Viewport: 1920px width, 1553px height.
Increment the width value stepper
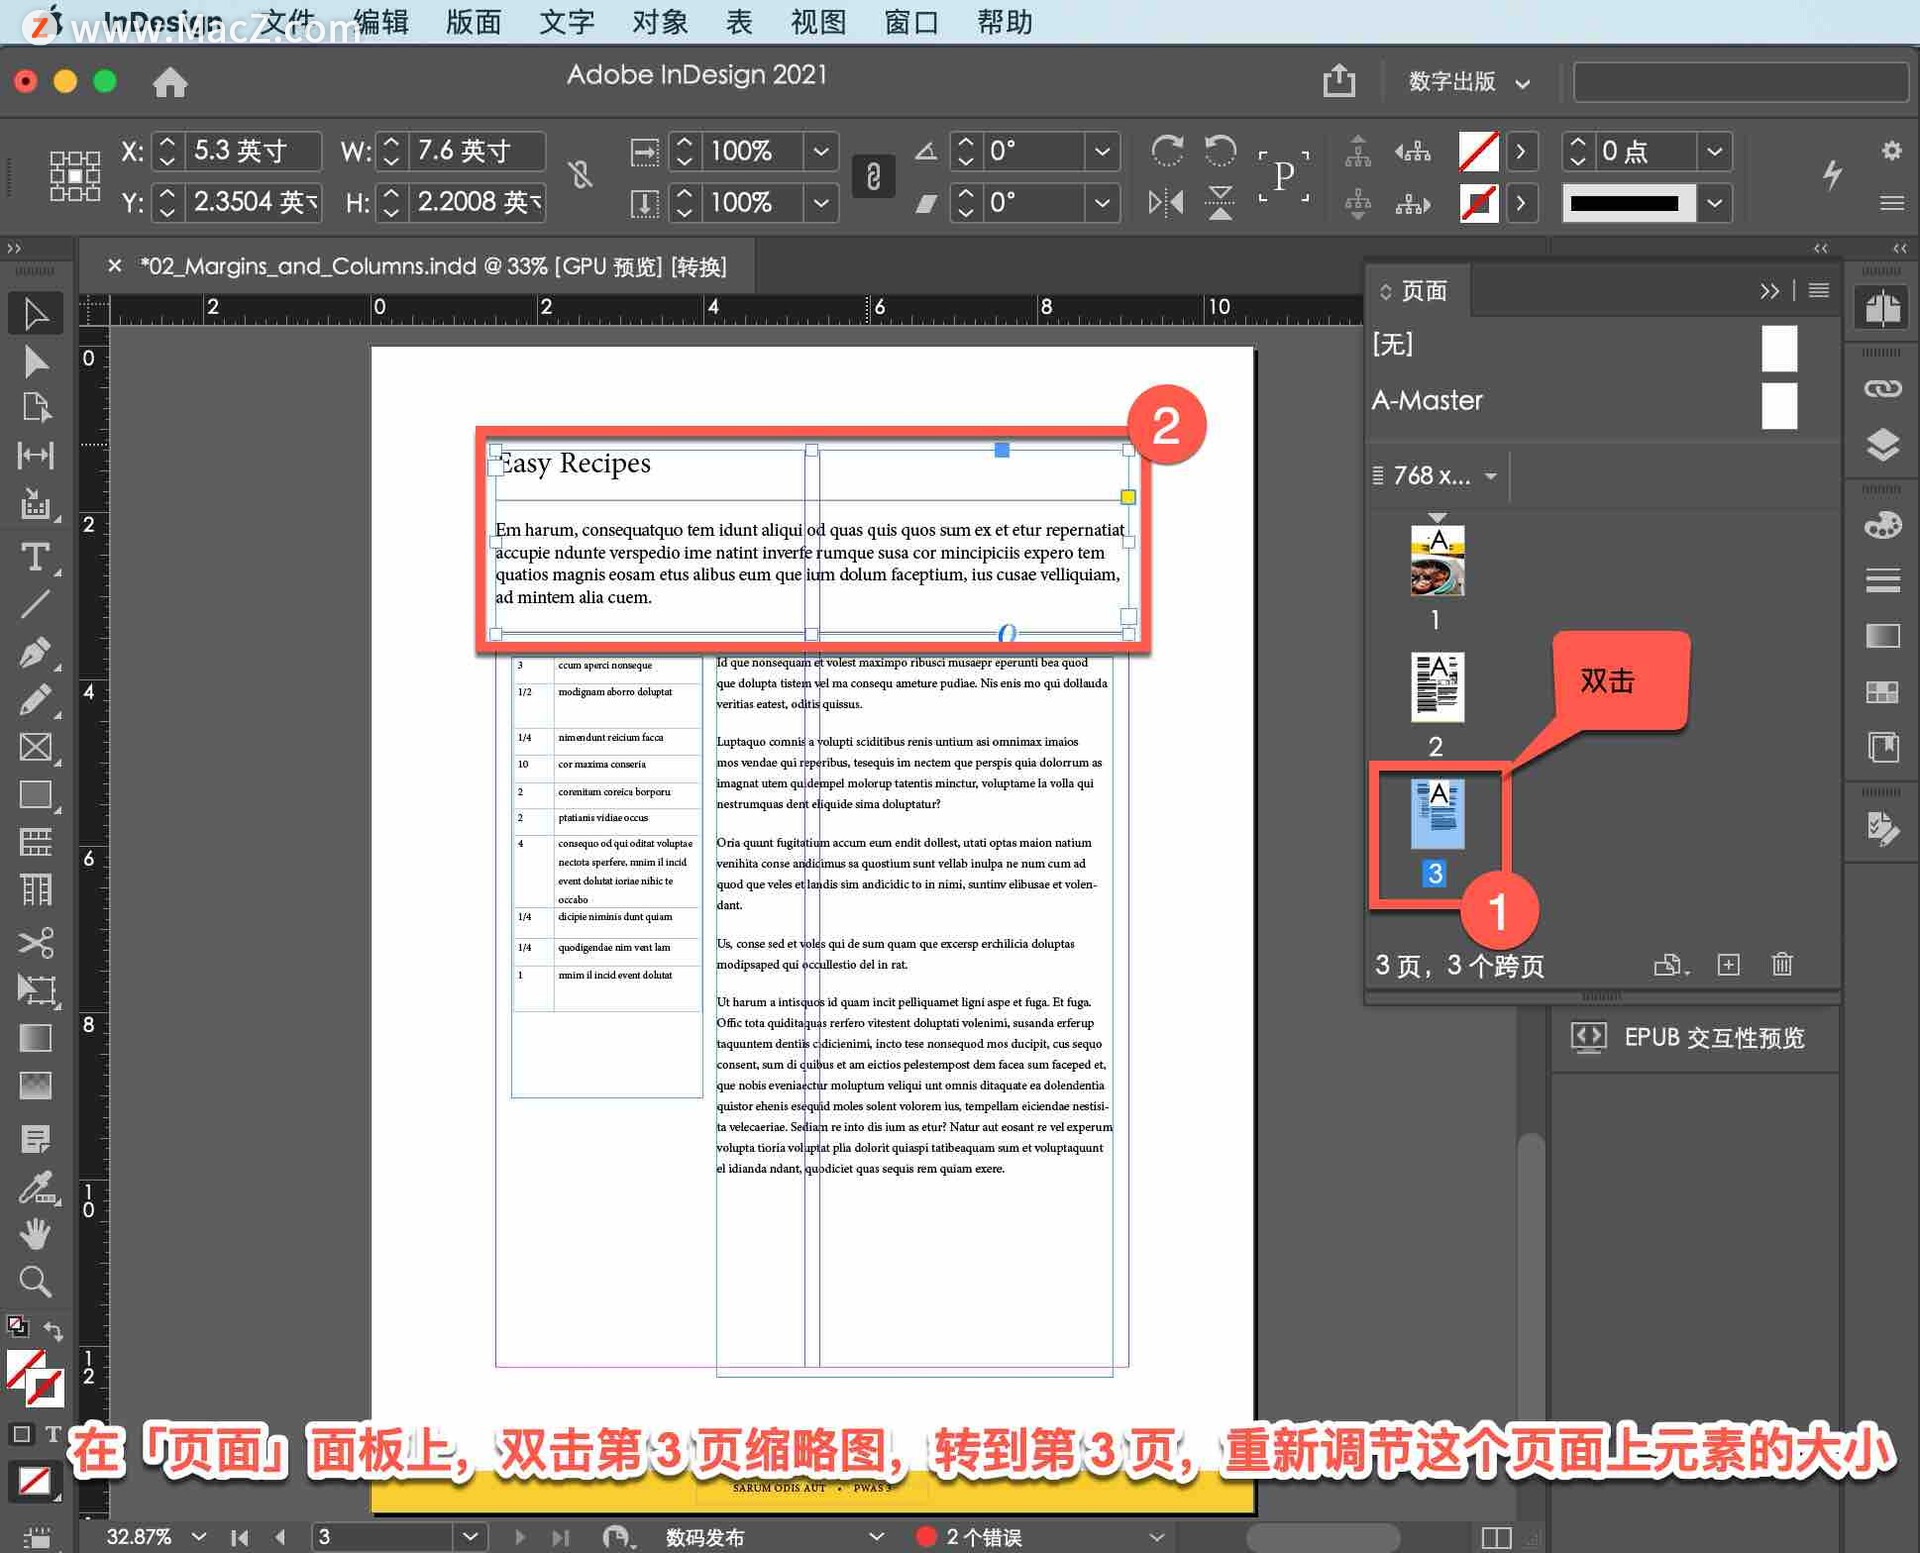(x=391, y=142)
